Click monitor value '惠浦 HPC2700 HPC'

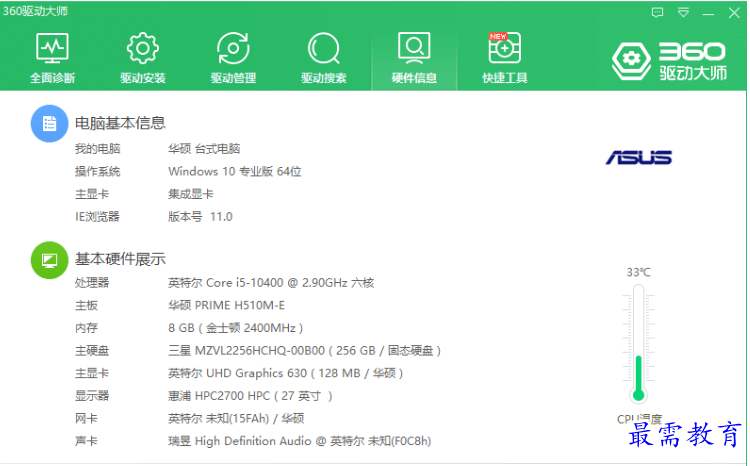[219, 396]
